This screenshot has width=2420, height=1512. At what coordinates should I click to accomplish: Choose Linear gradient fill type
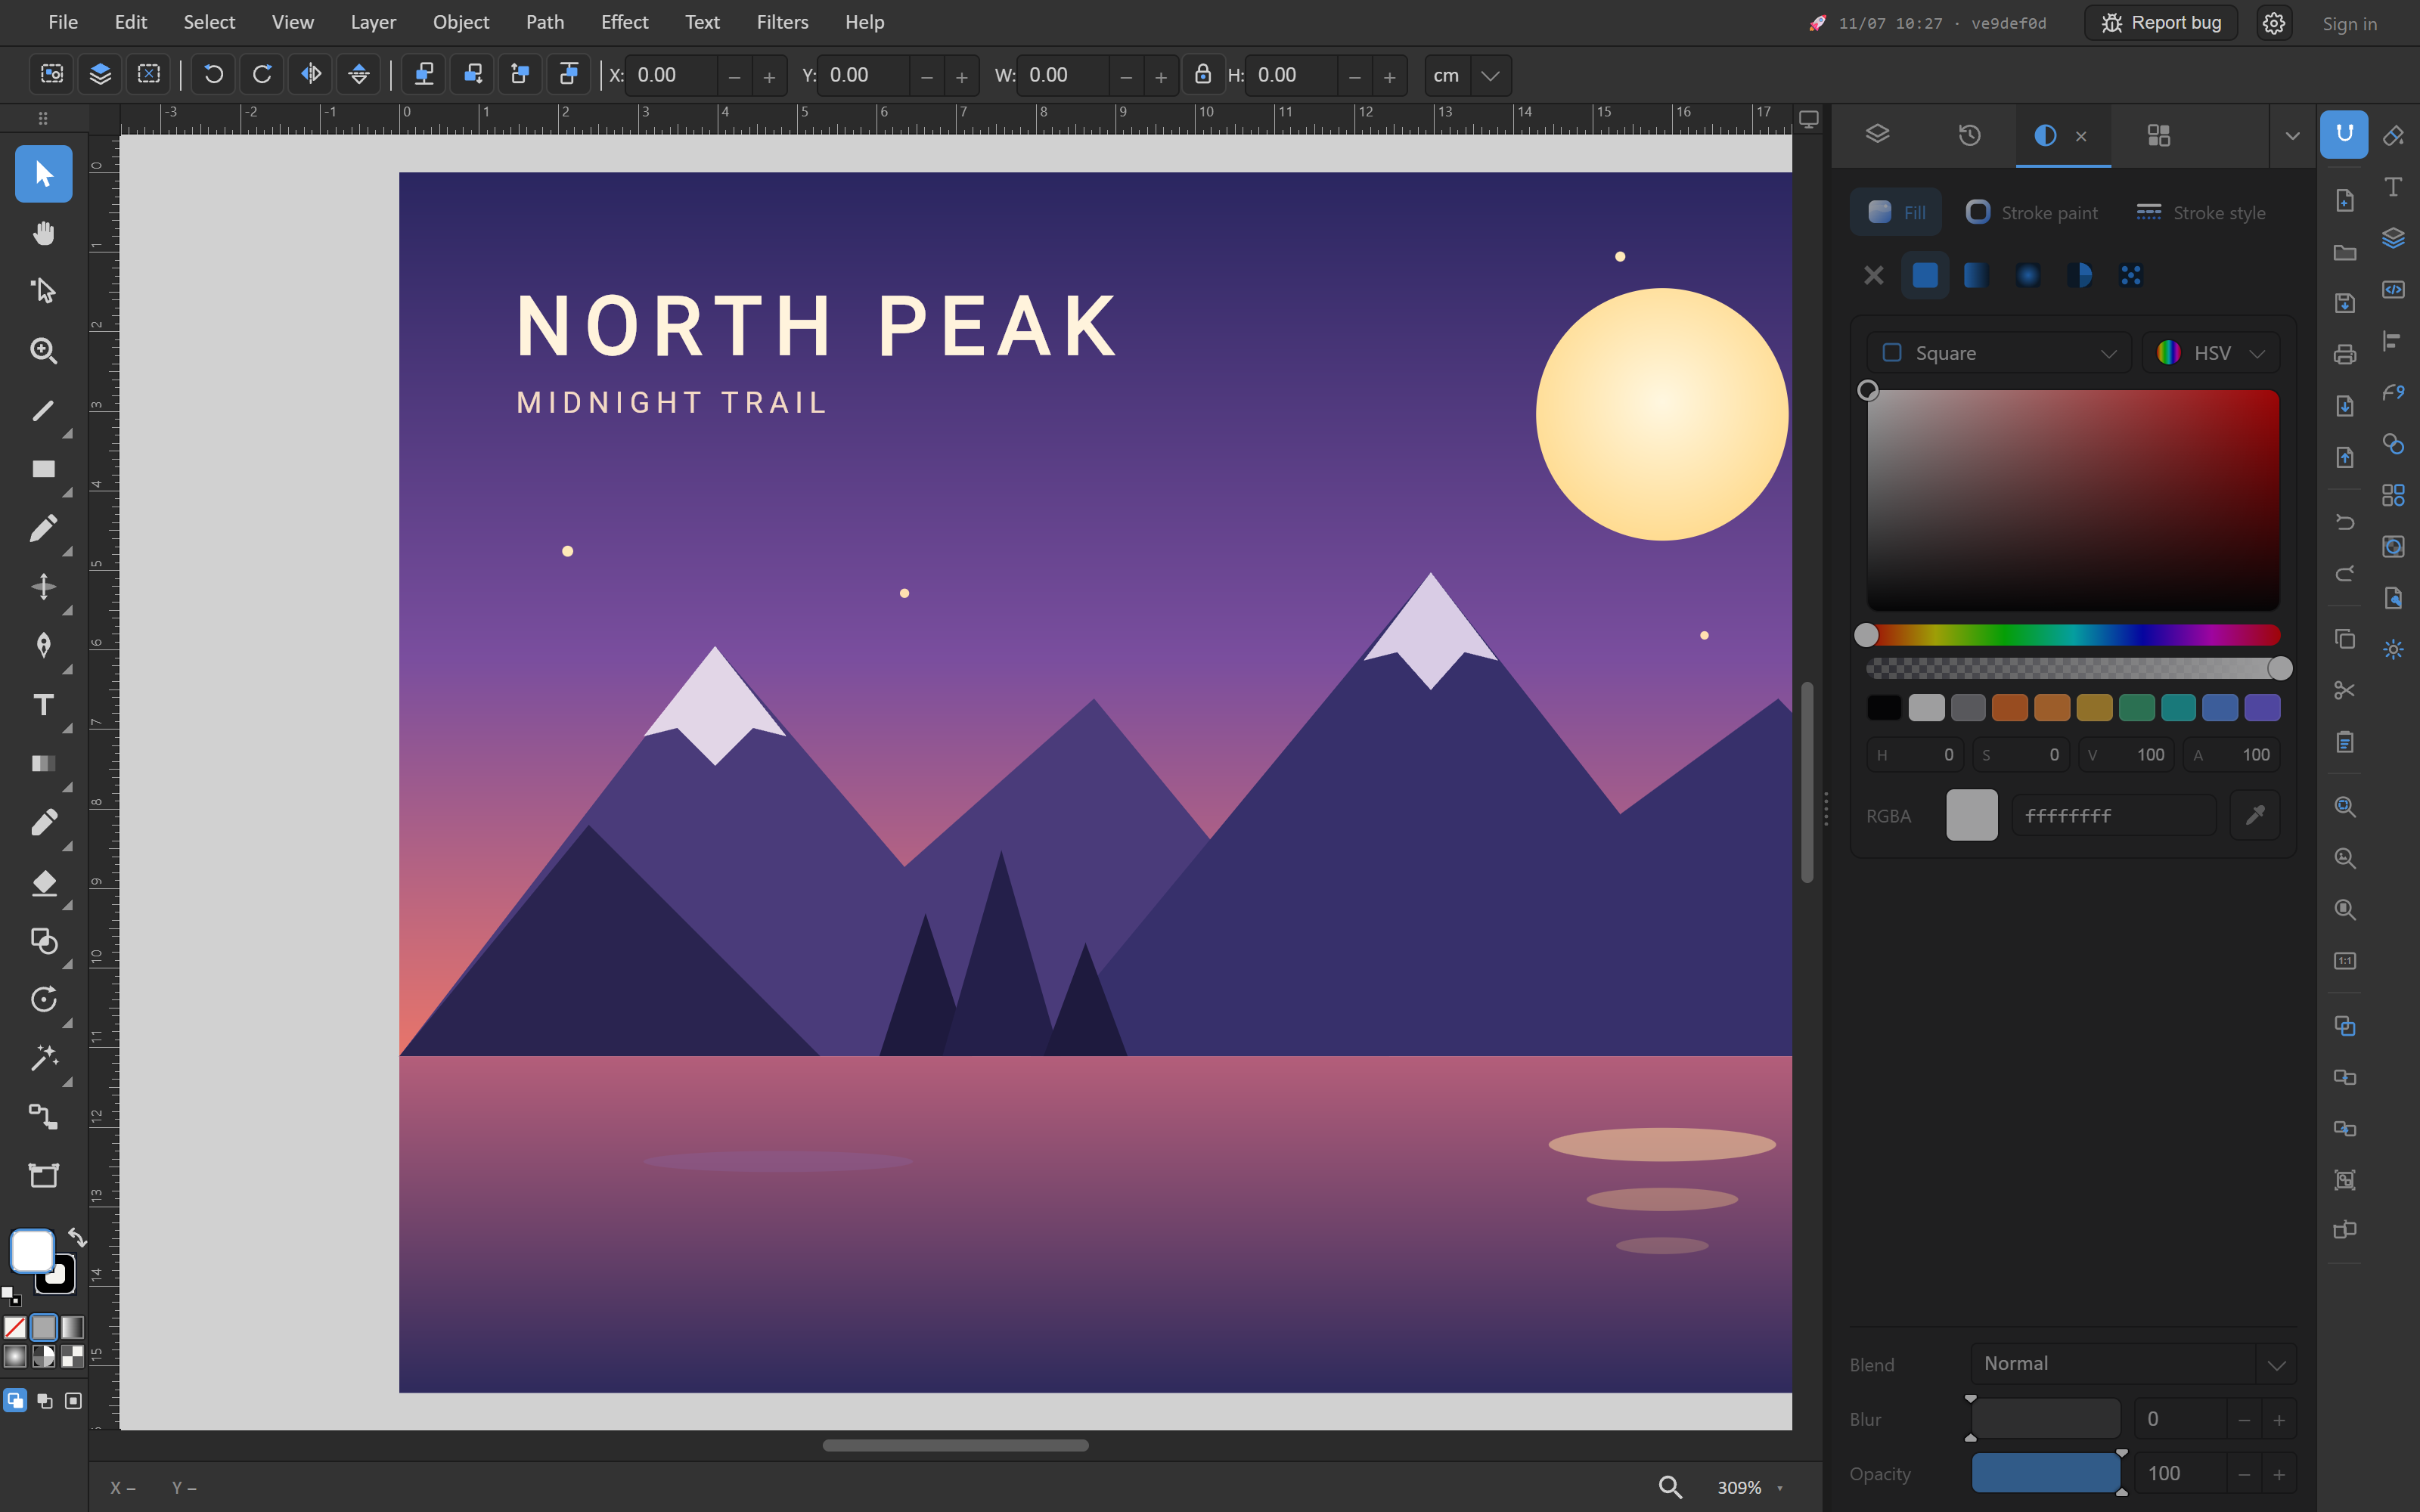1976,275
